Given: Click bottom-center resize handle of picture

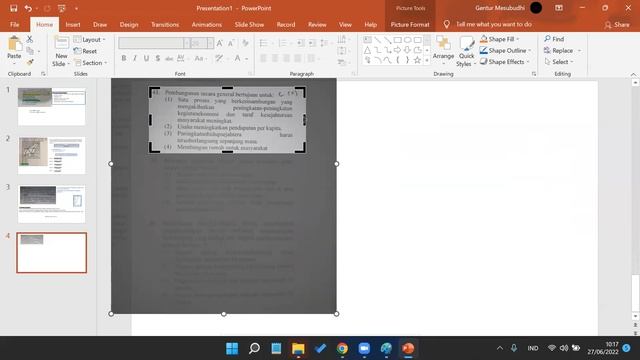Looking at the screenshot, I should click(224, 314).
